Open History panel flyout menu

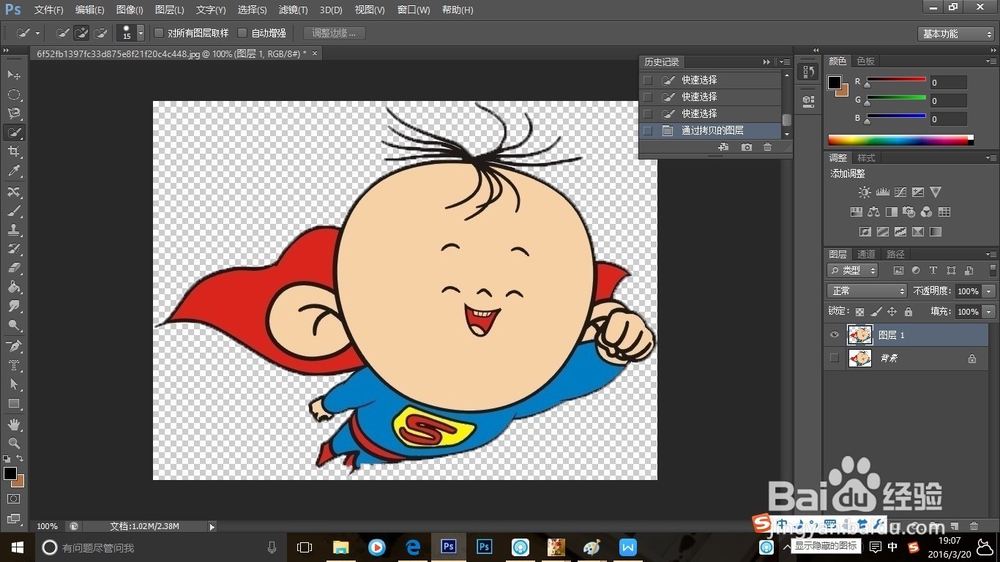tap(785, 62)
